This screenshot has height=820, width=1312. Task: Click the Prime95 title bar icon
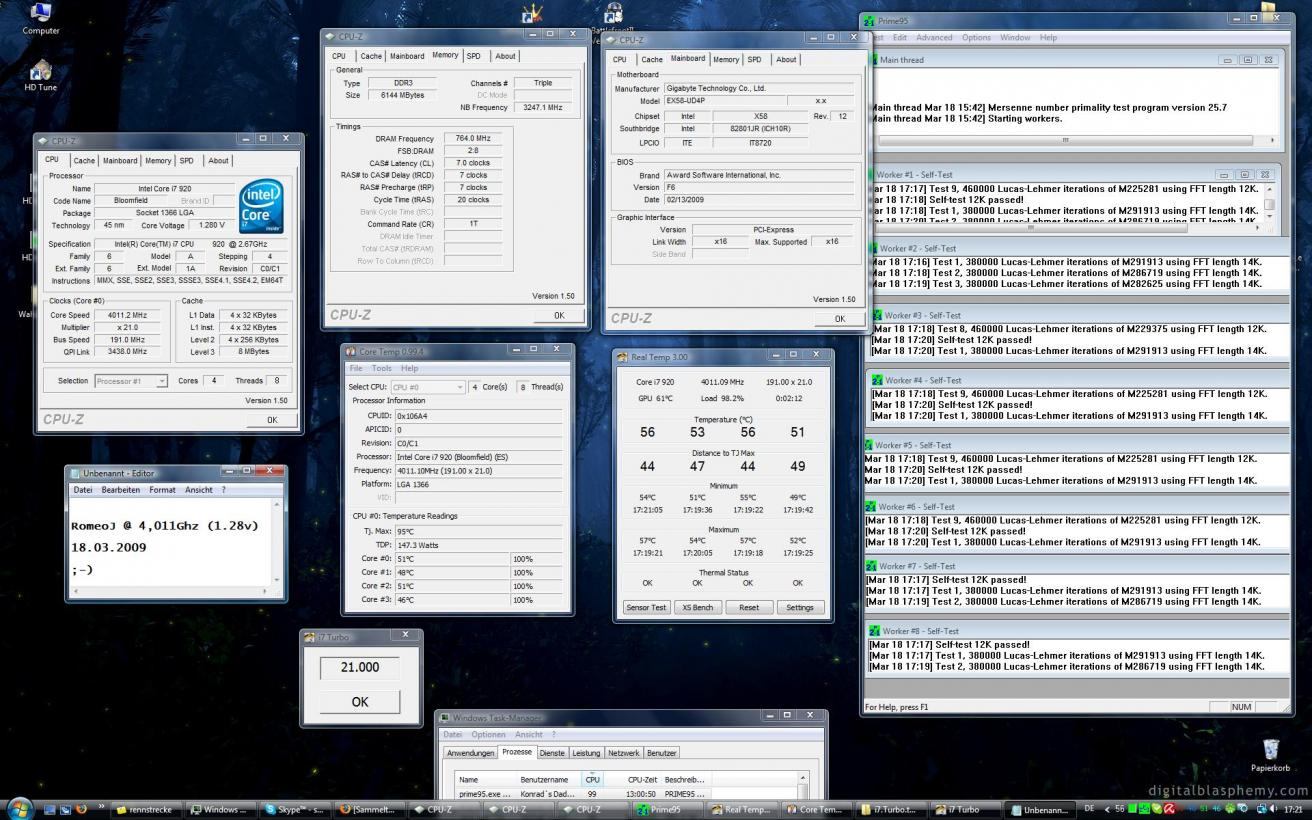click(870, 20)
